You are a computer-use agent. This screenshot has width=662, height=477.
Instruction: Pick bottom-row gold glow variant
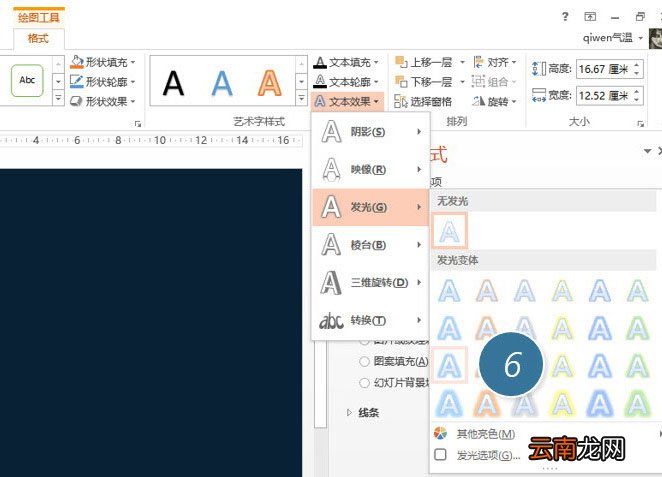[x=562, y=403]
